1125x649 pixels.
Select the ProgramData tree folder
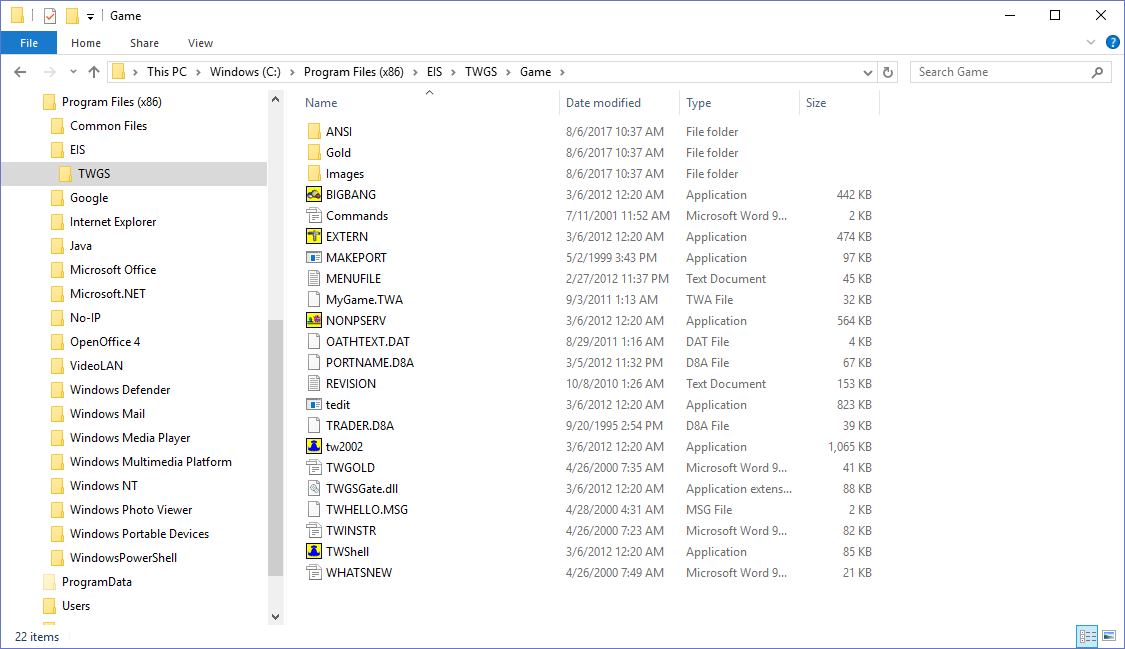(x=96, y=582)
